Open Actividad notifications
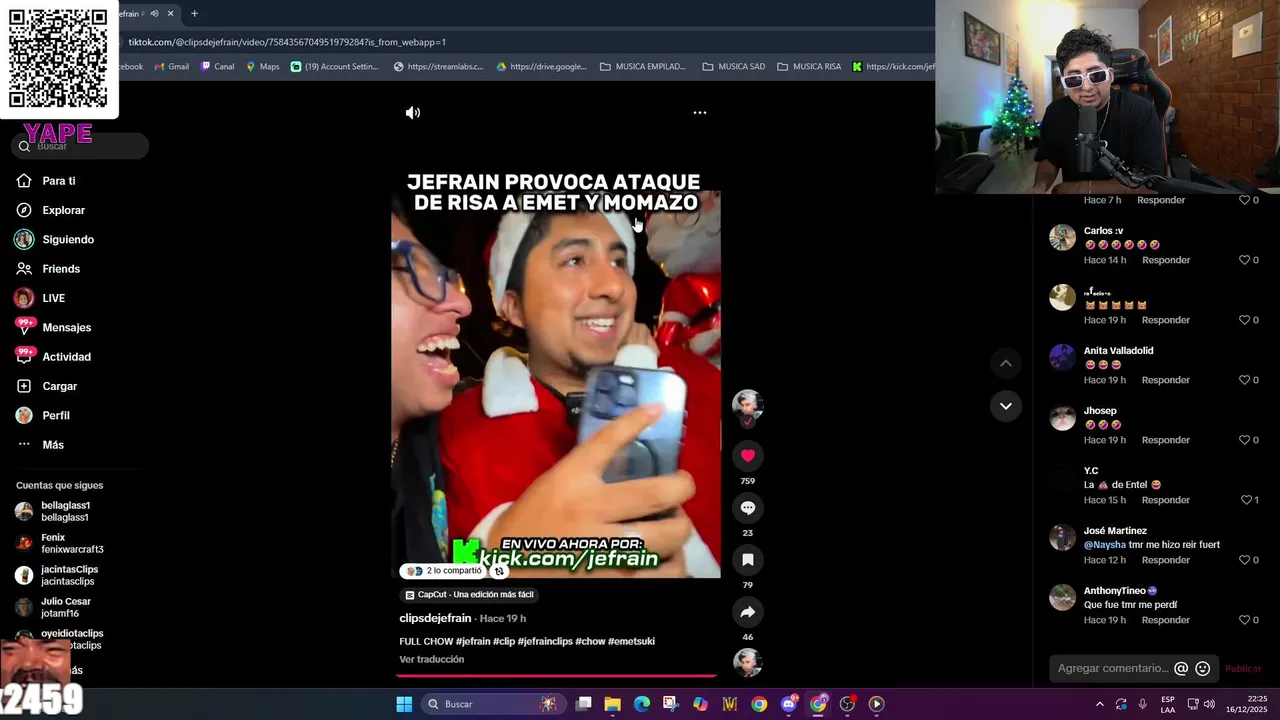 coord(66,357)
